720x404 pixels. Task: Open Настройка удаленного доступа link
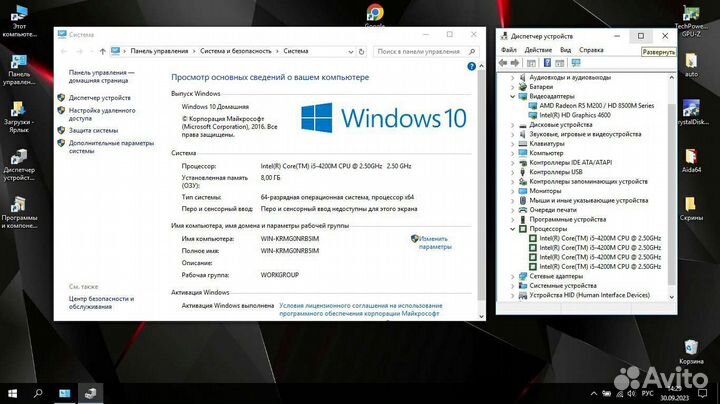pos(102,114)
